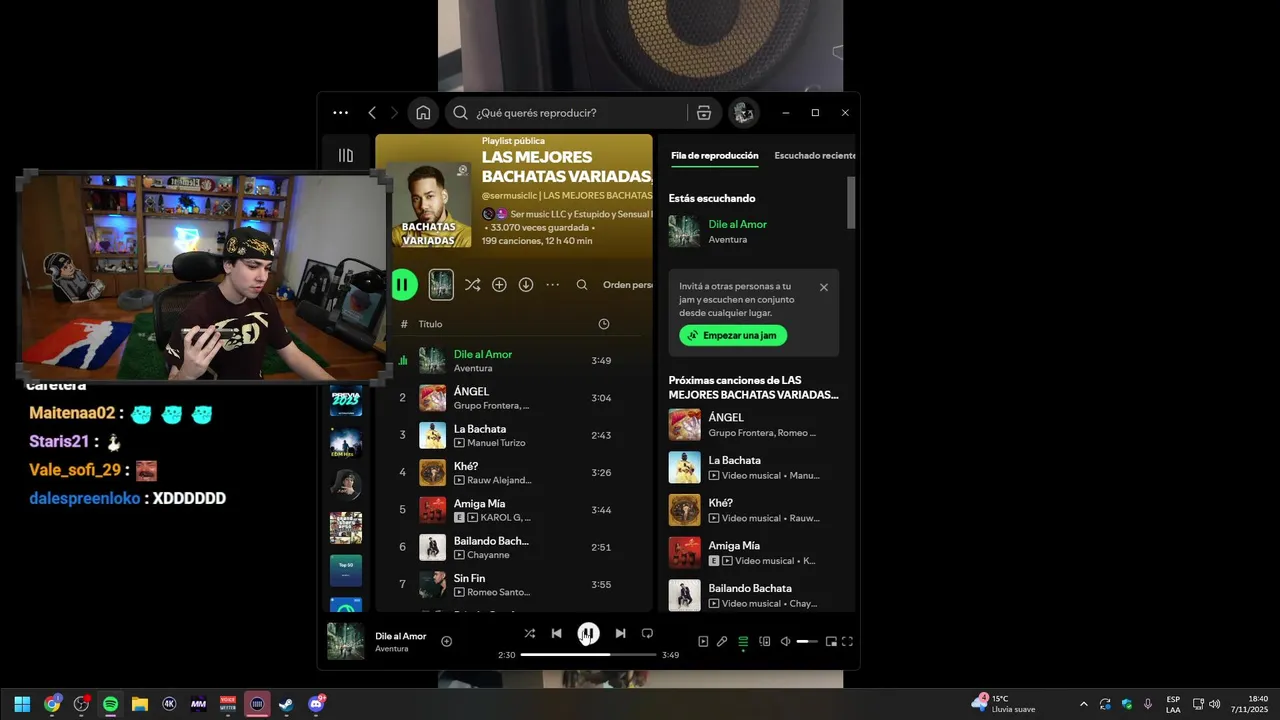Image resolution: width=1280 pixels, height=720 pixels.
Task: Dismiss the jam invitation card
Action: pyautogui.click(x=824, y=287)
